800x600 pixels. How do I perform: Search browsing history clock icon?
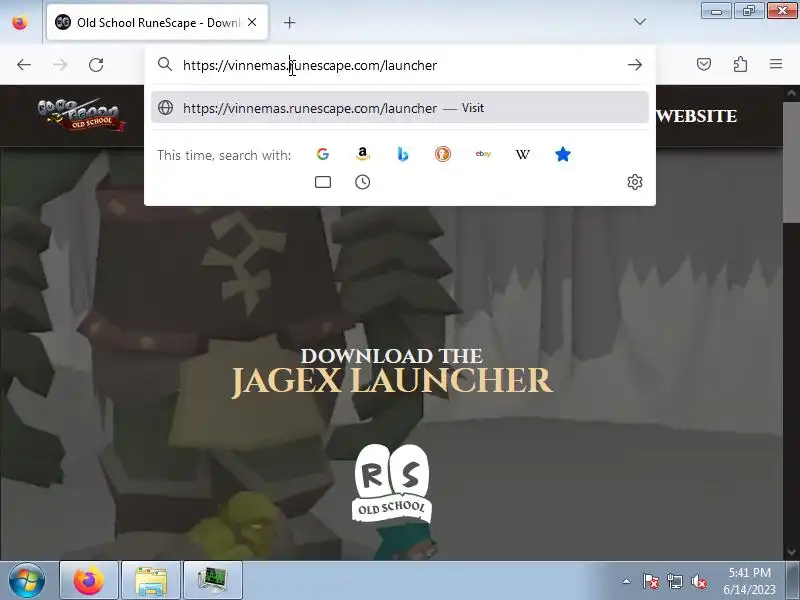[362, 182]
